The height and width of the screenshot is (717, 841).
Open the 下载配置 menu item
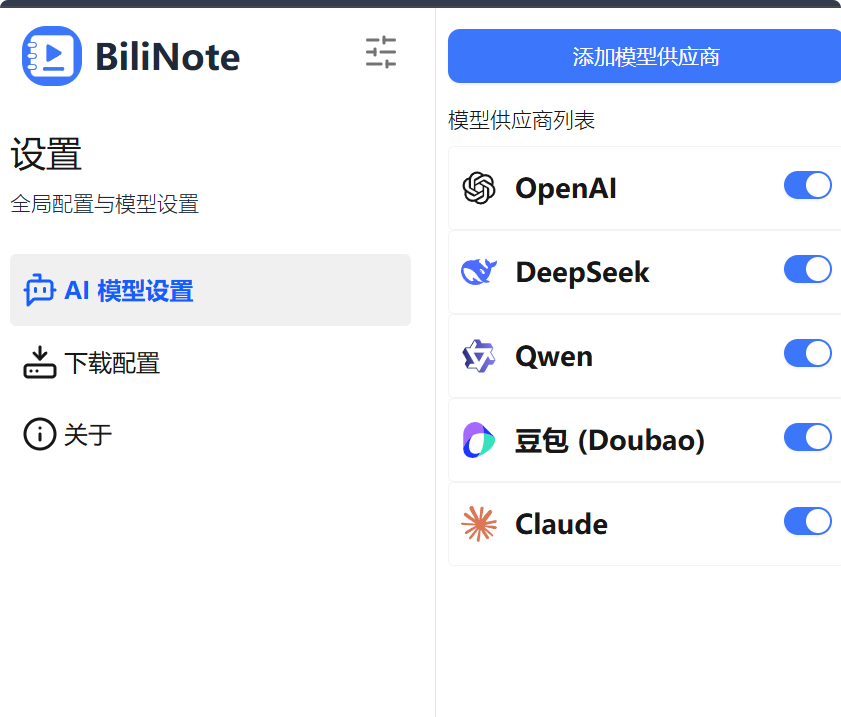(x=112, y=363)
